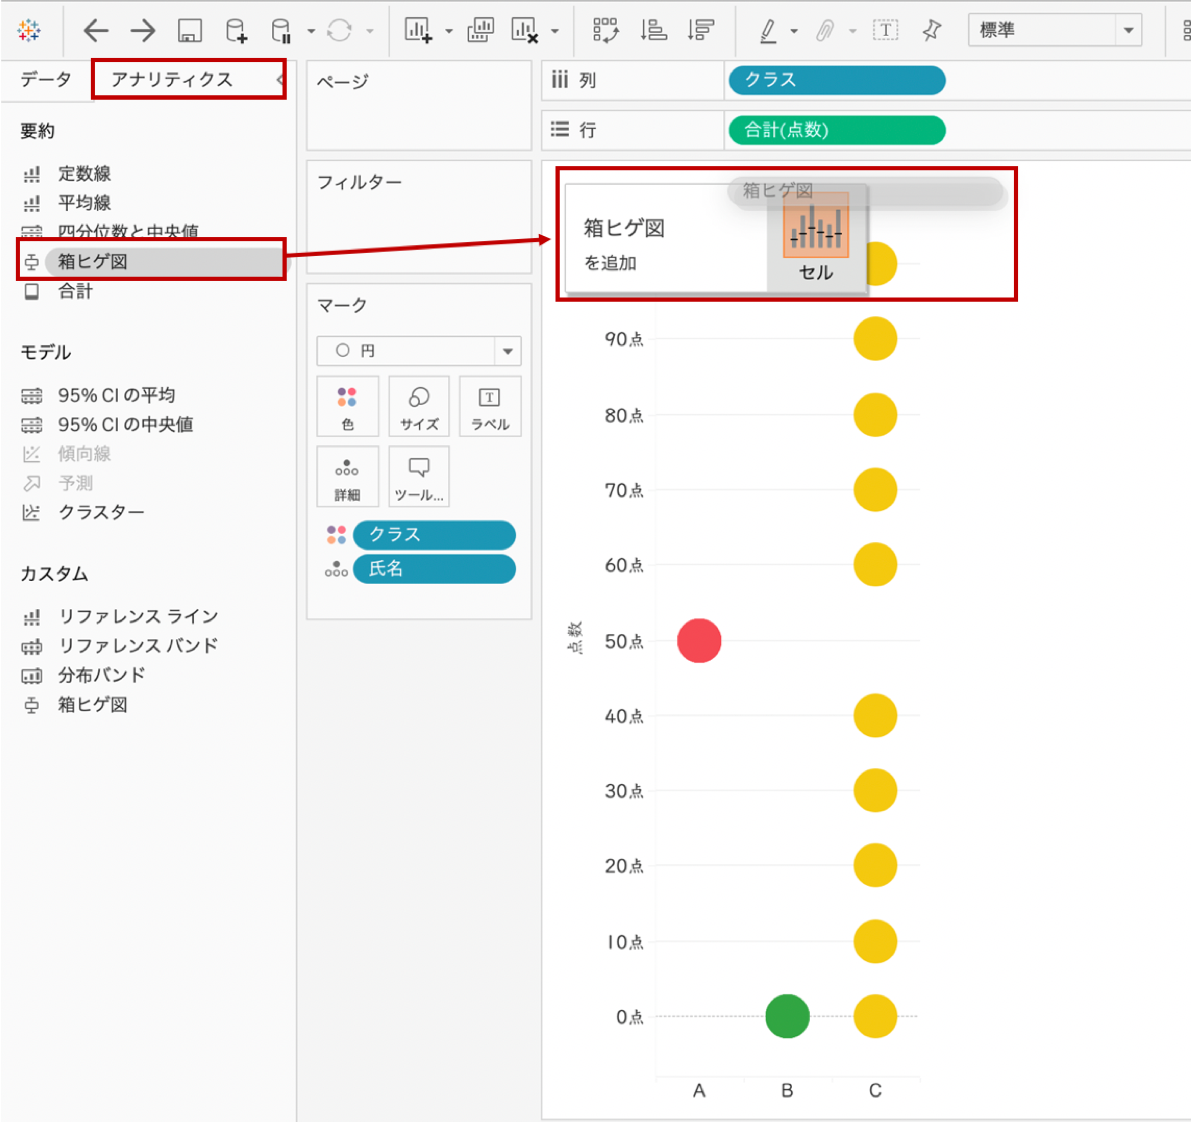Click the クラス pill on the Marks card
Image resolution: width=1191 pixels, height=1122 pixels.
coord(434,535)
